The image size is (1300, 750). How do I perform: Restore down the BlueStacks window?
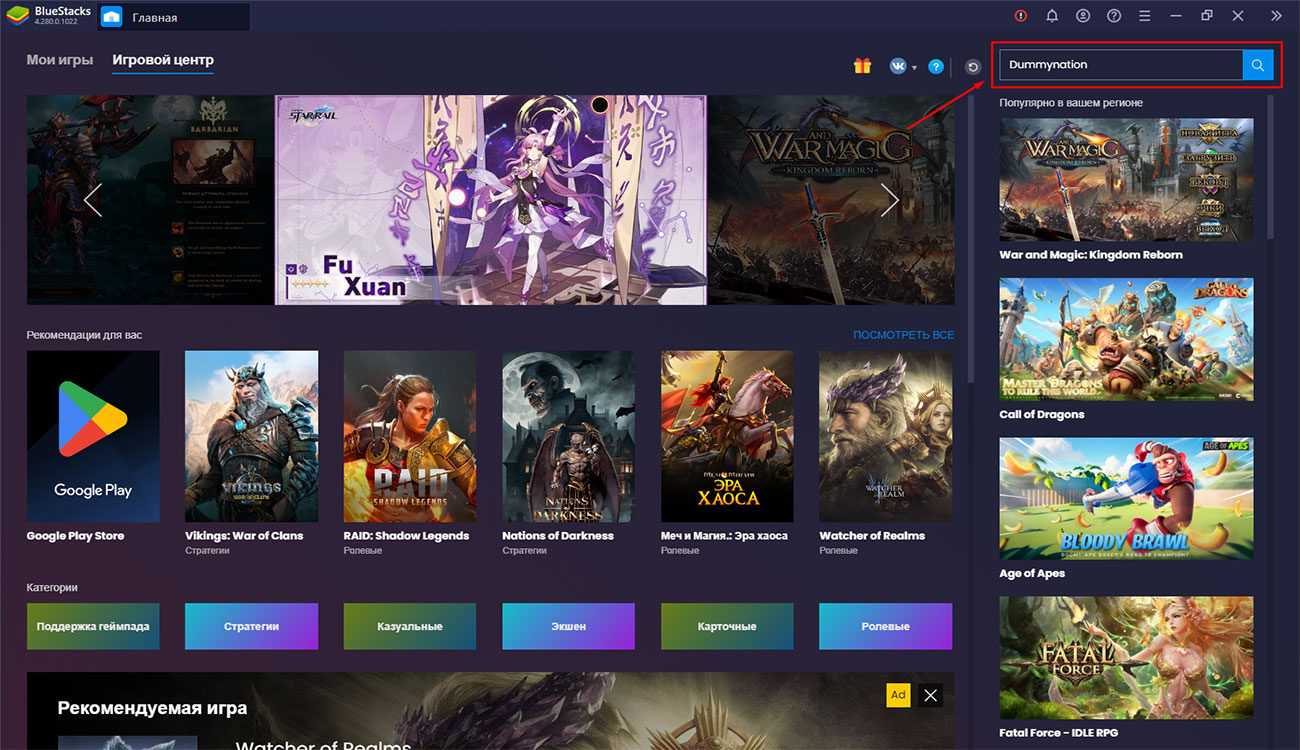[1207, 16]
